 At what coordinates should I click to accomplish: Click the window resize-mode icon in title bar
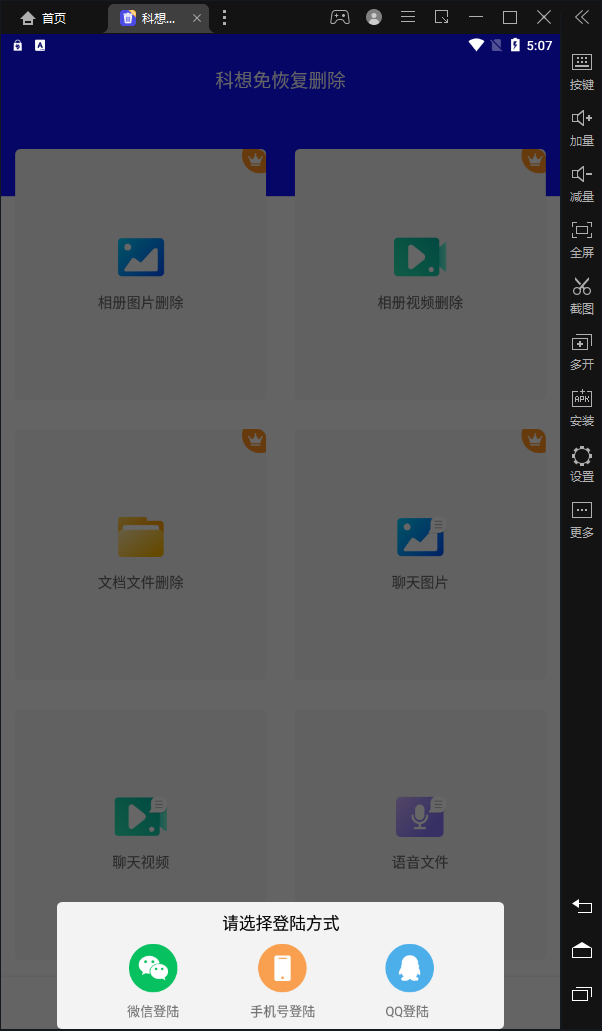442,17
